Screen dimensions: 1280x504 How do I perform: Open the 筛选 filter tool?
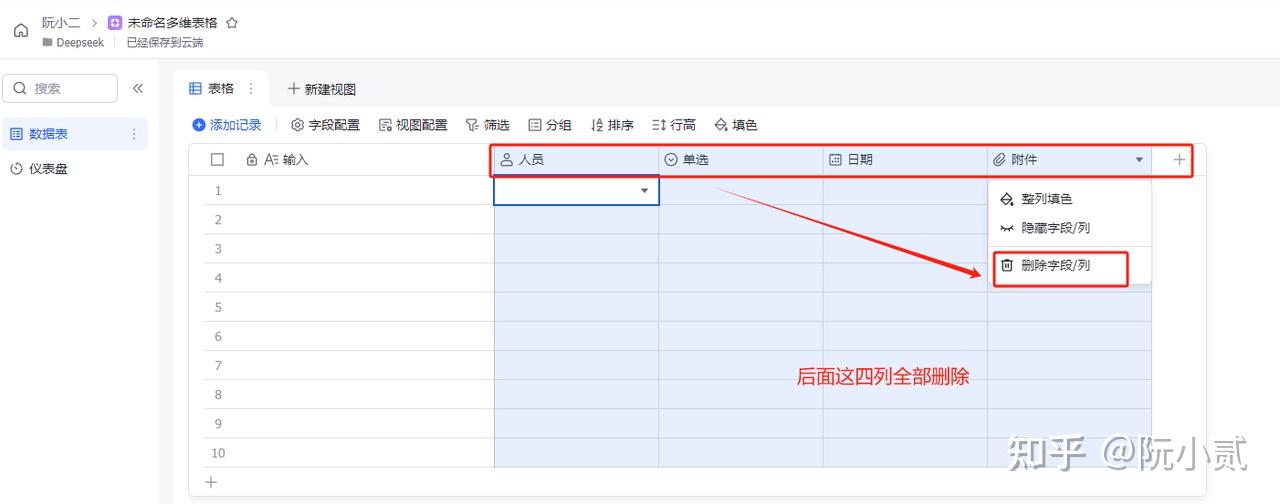[488, 125]
